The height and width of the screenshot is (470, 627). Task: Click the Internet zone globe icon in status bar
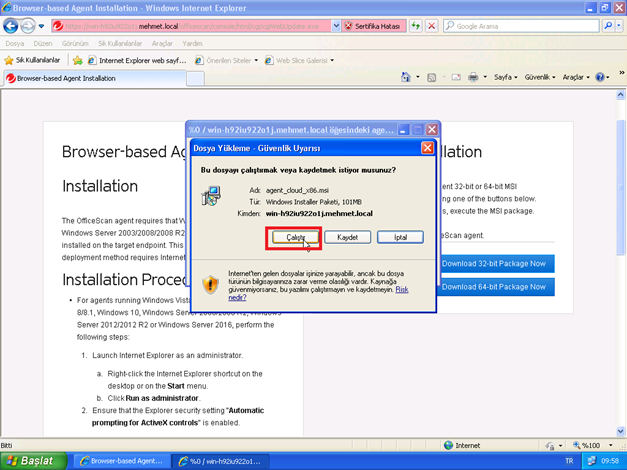(x=449, y=445)
